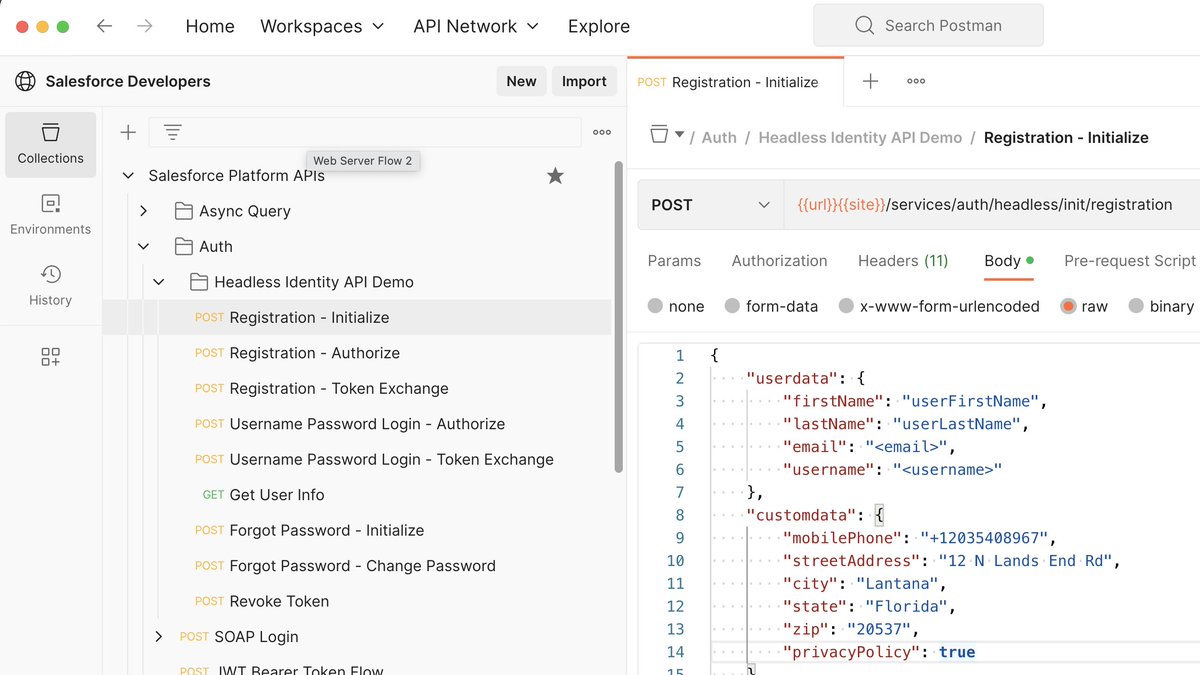Switch to the Headers tab

pyautogui.click(x=902, y=260)
